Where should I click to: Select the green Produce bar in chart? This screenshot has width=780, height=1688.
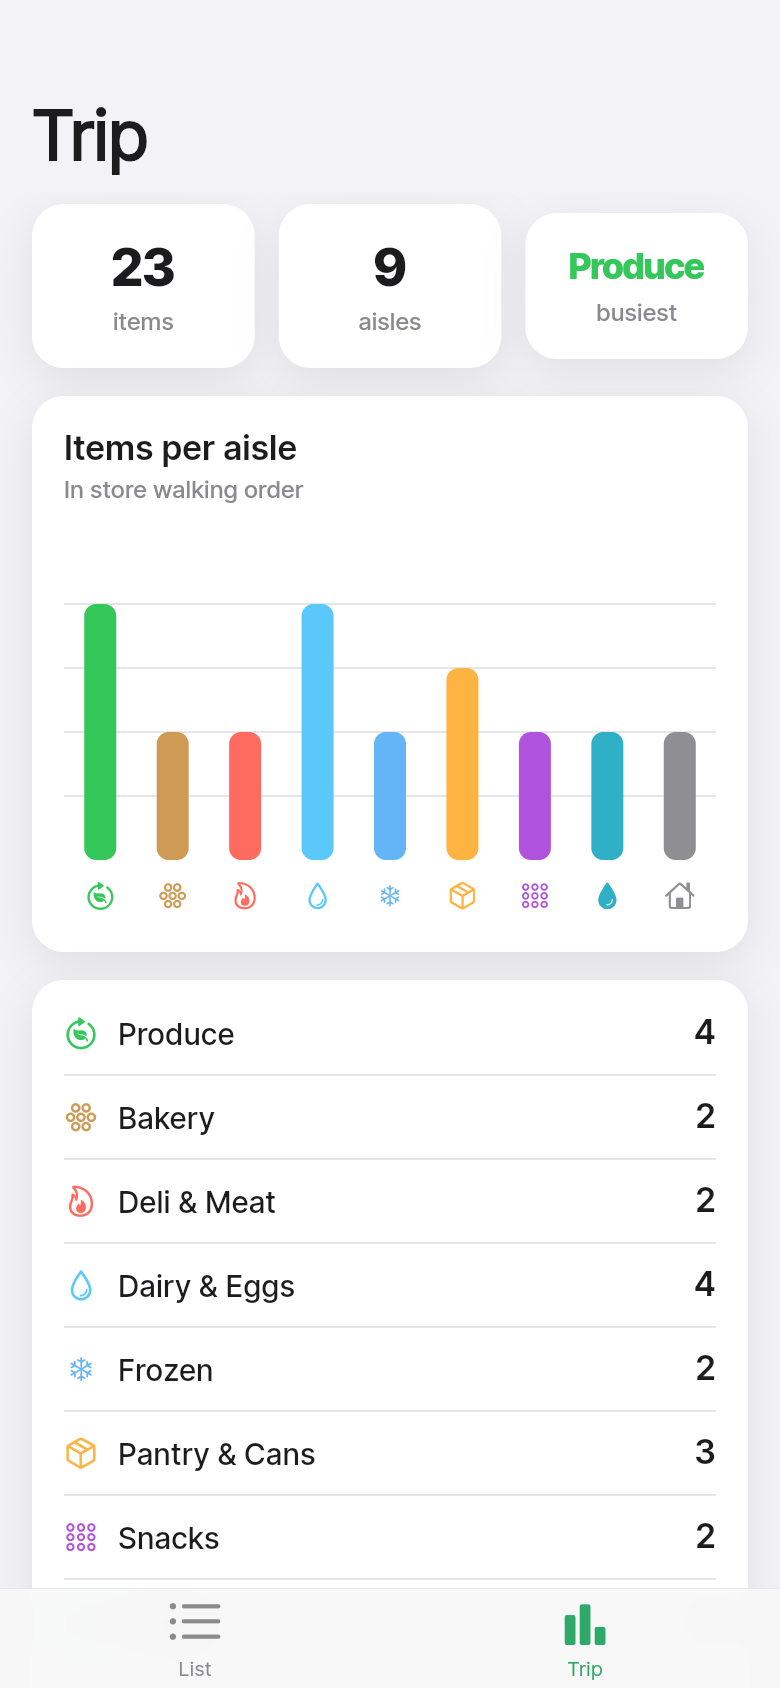tap(100, 732)
